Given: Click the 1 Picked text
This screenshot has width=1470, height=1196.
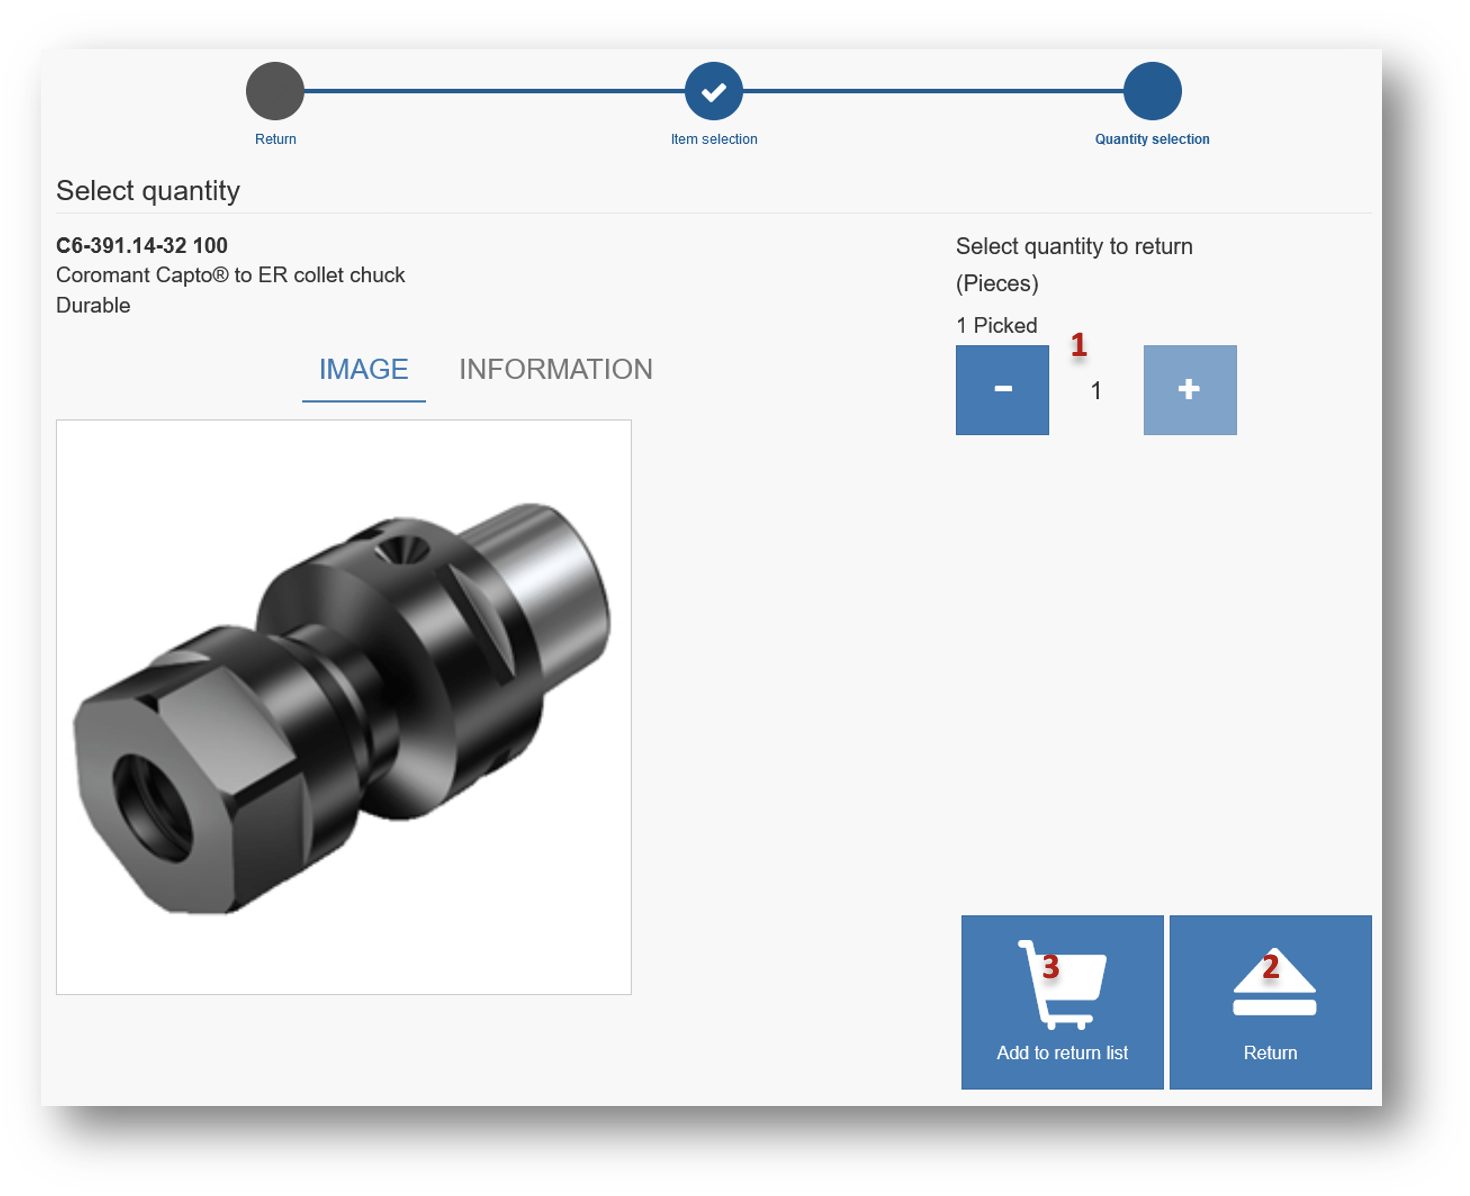Looking at the screenshot, I should 996,326.
